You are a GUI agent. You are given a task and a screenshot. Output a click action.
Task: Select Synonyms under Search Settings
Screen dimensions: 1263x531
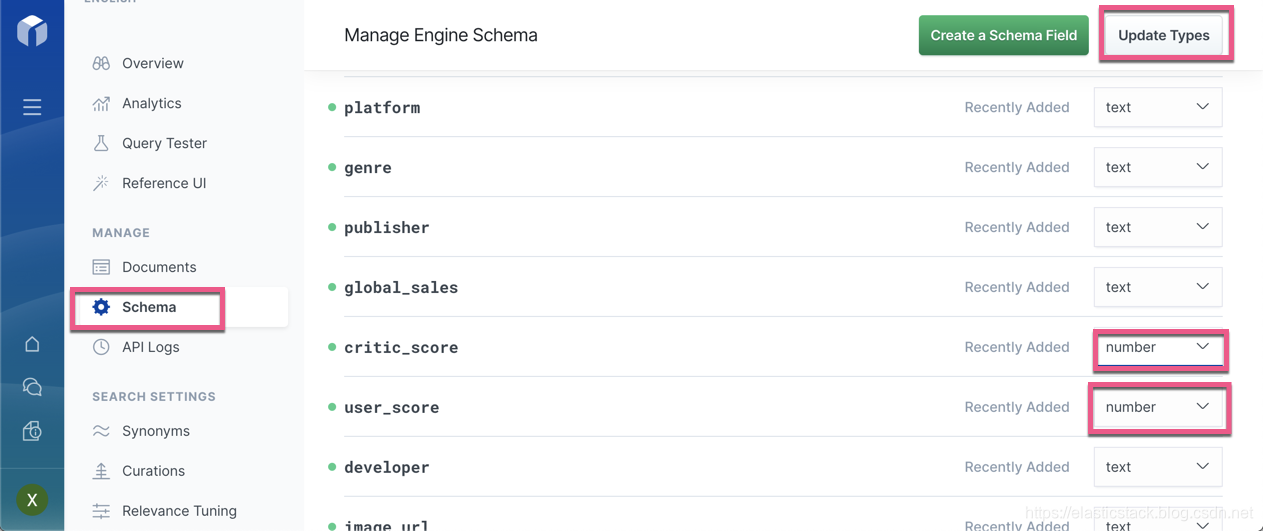(155, 431)
